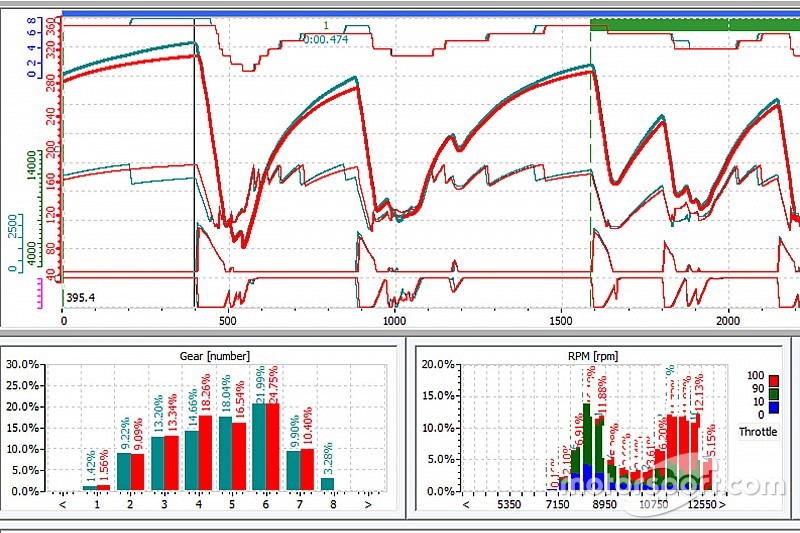
Task: Click the teal gear 5 histogram bar
Action: tap(226, 454)
